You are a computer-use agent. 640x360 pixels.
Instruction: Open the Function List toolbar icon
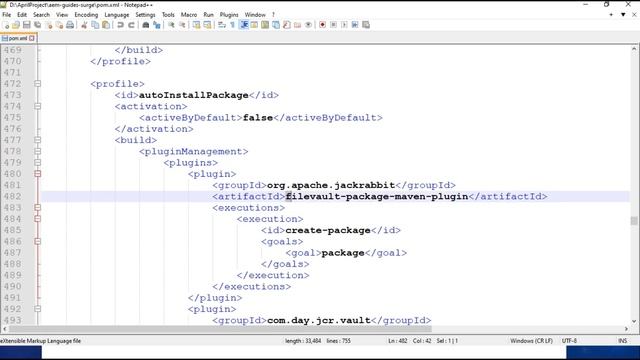coord(287,25)
